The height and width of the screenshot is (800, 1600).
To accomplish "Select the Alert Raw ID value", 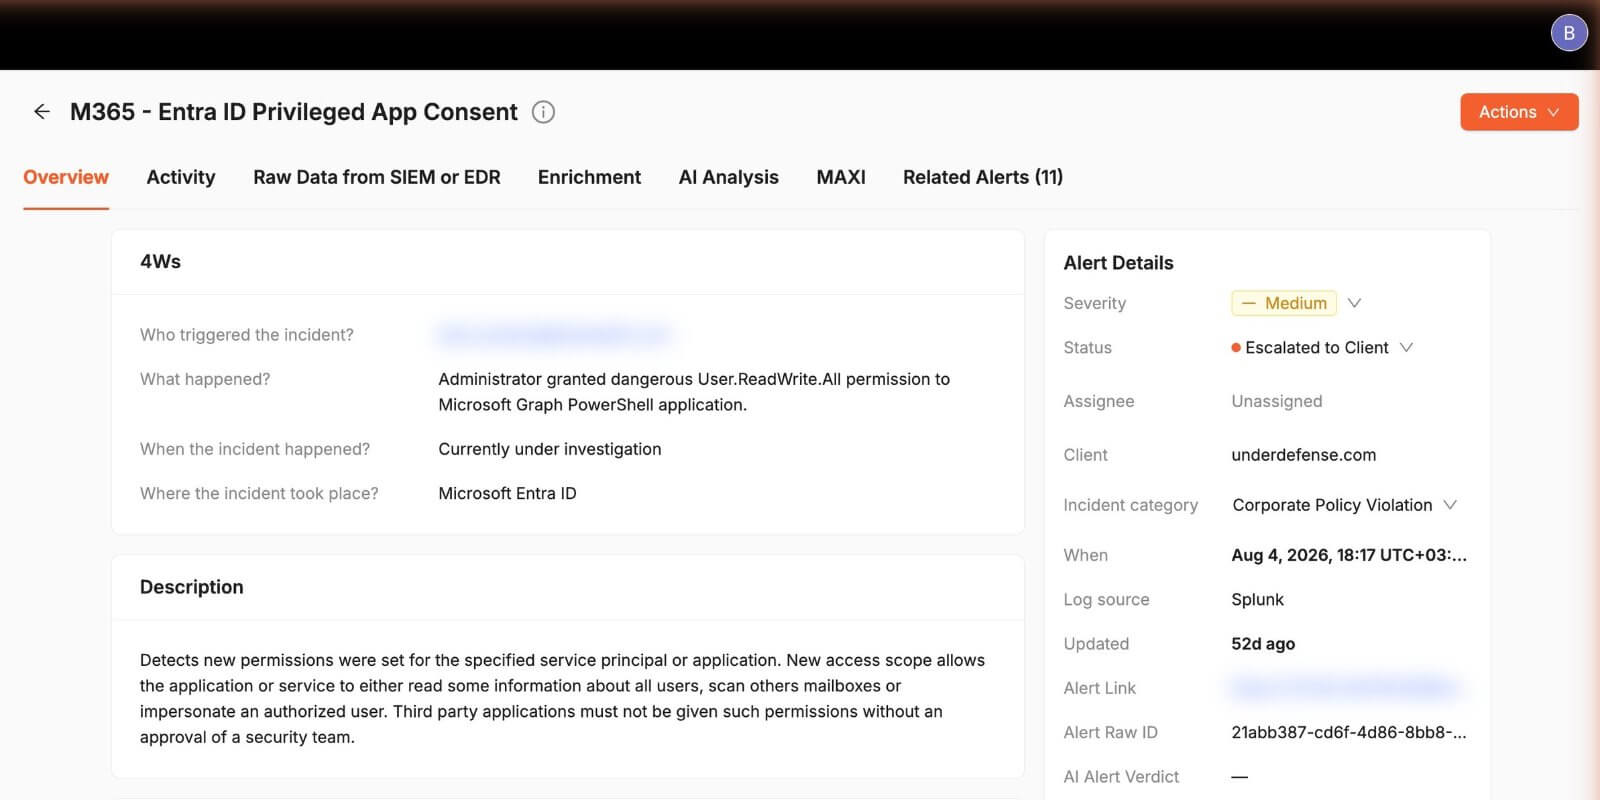I will point(1349,732).
